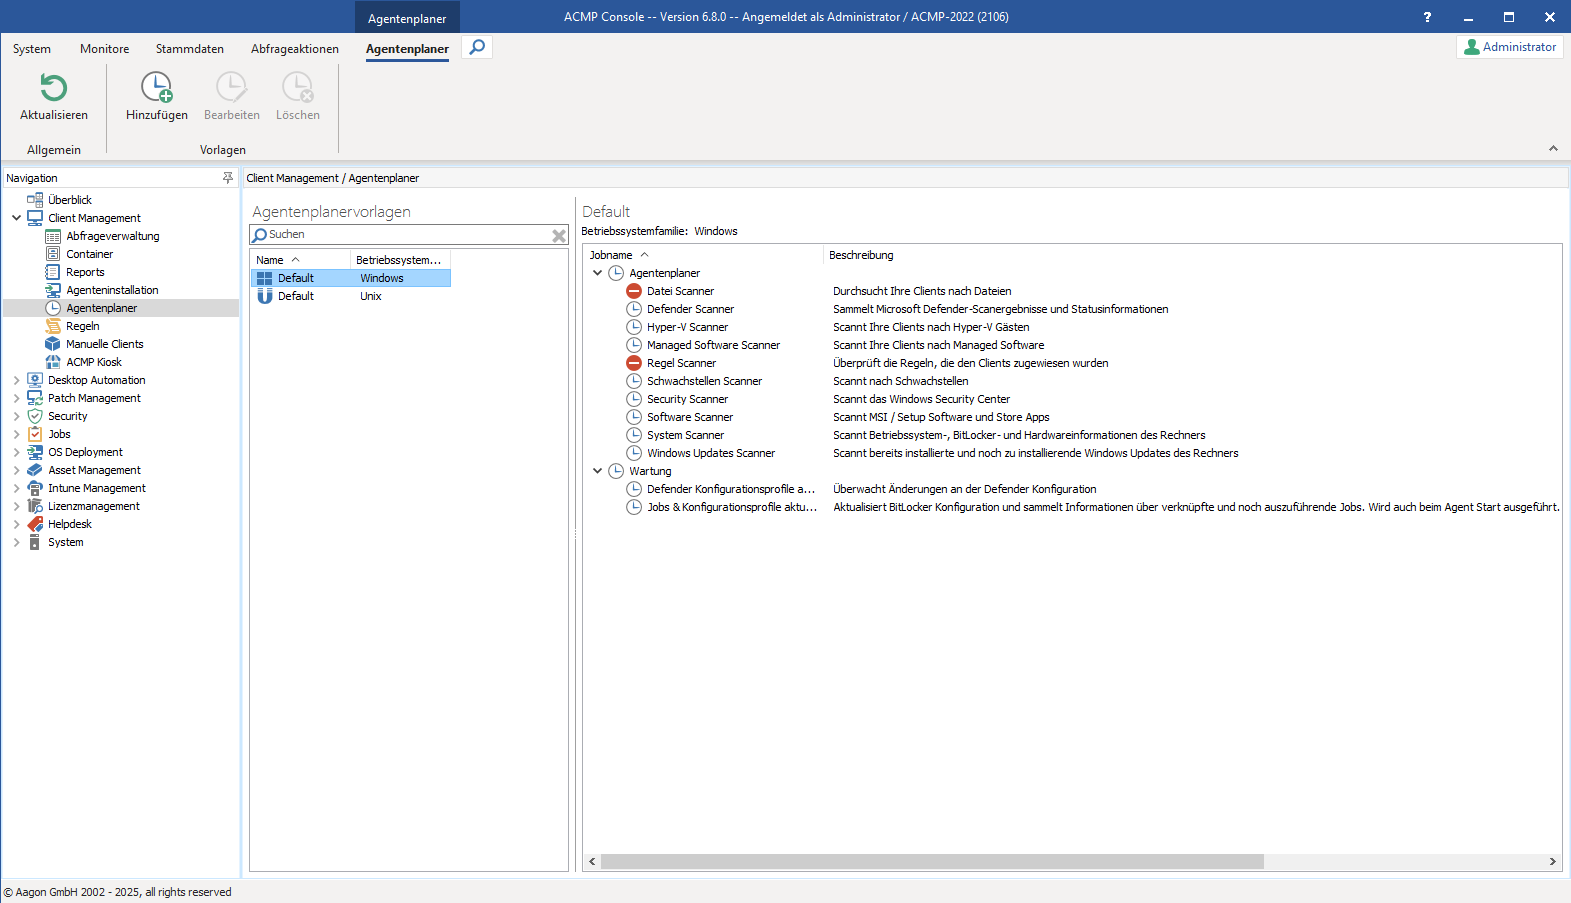Collapse the Client Management tree node

[16, 218]
